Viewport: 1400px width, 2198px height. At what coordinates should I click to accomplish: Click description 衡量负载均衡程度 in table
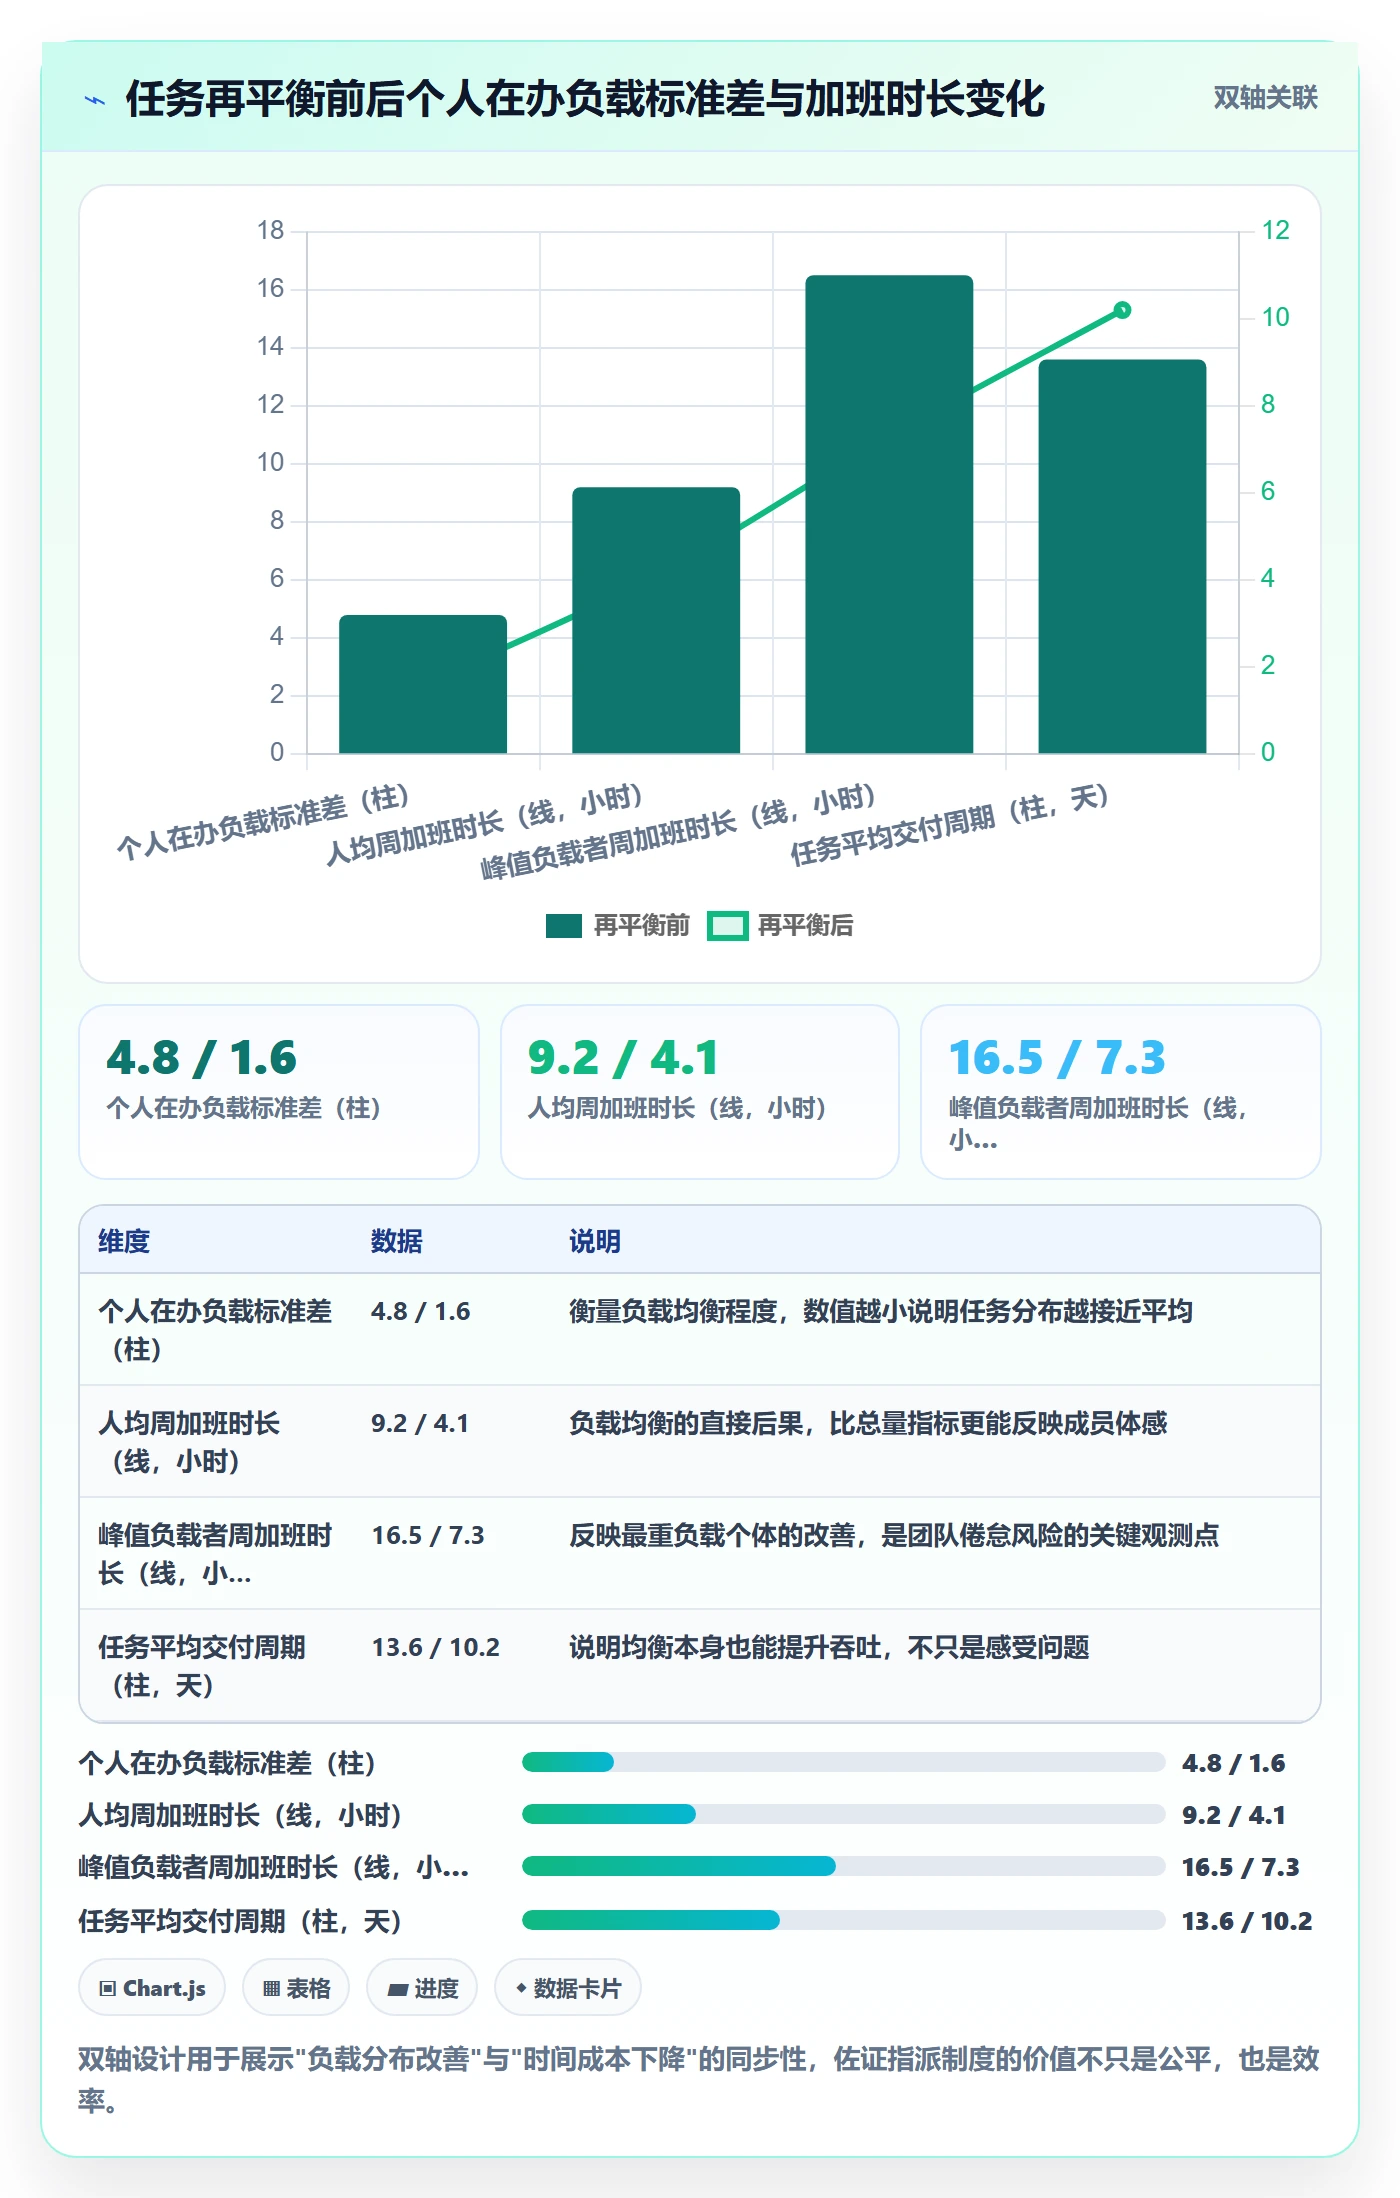point(881,1311)
